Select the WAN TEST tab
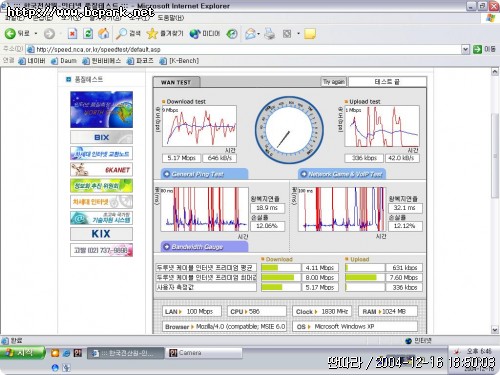500x375 pixels. 176,82
